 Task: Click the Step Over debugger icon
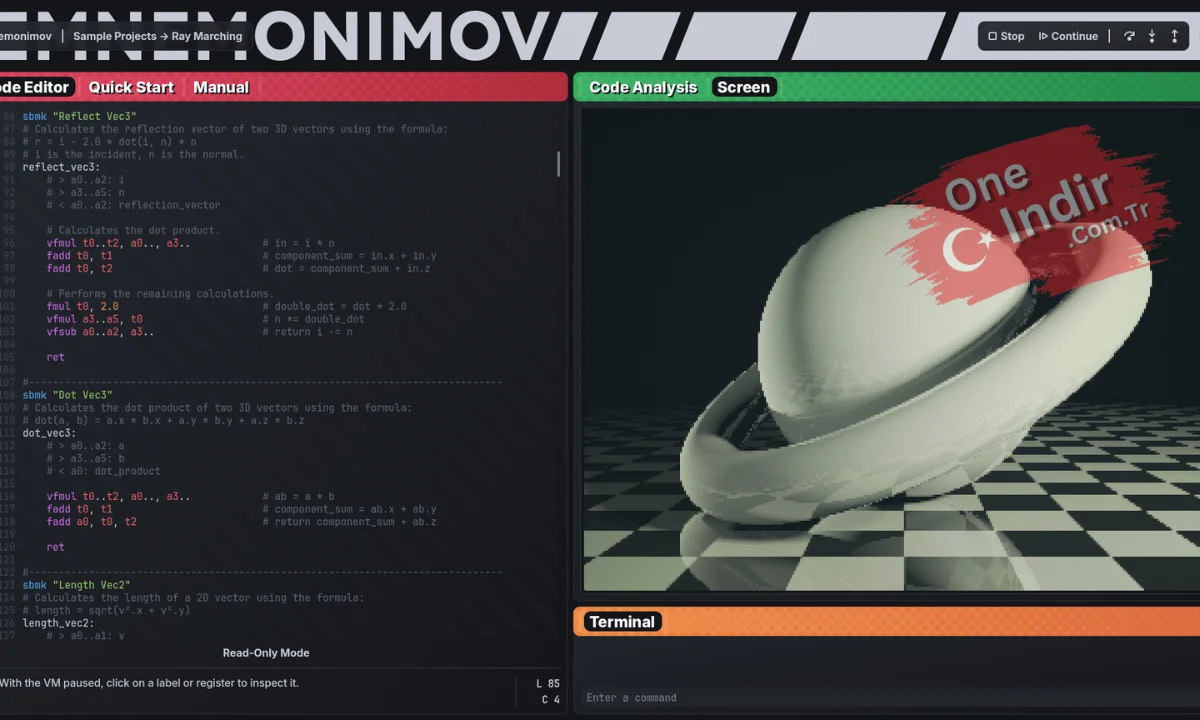[x=1129, y=36]
